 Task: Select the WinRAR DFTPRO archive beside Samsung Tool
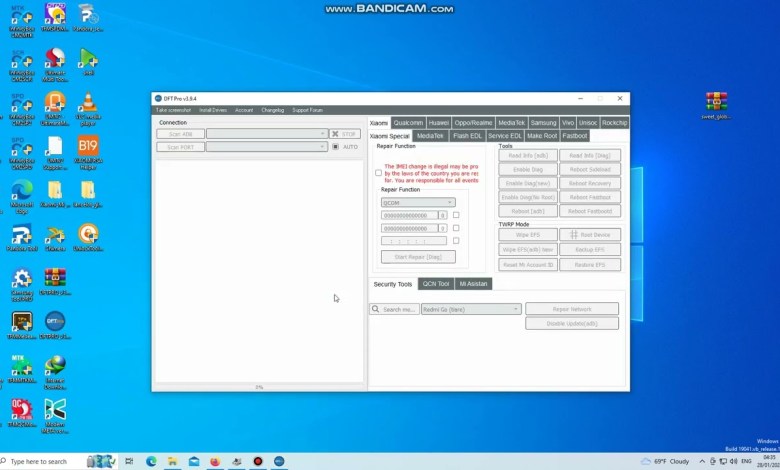point(55,281)
